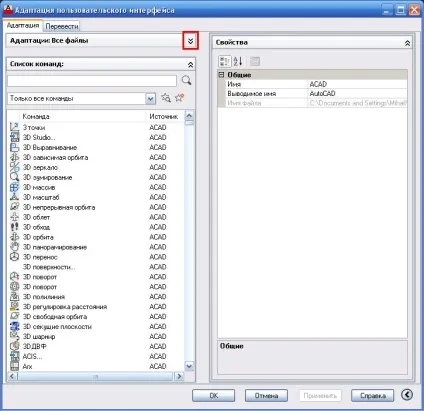Click the command list scroll up arrow
The height and width of the screenshot is (411, 424).
pos(189,116)
